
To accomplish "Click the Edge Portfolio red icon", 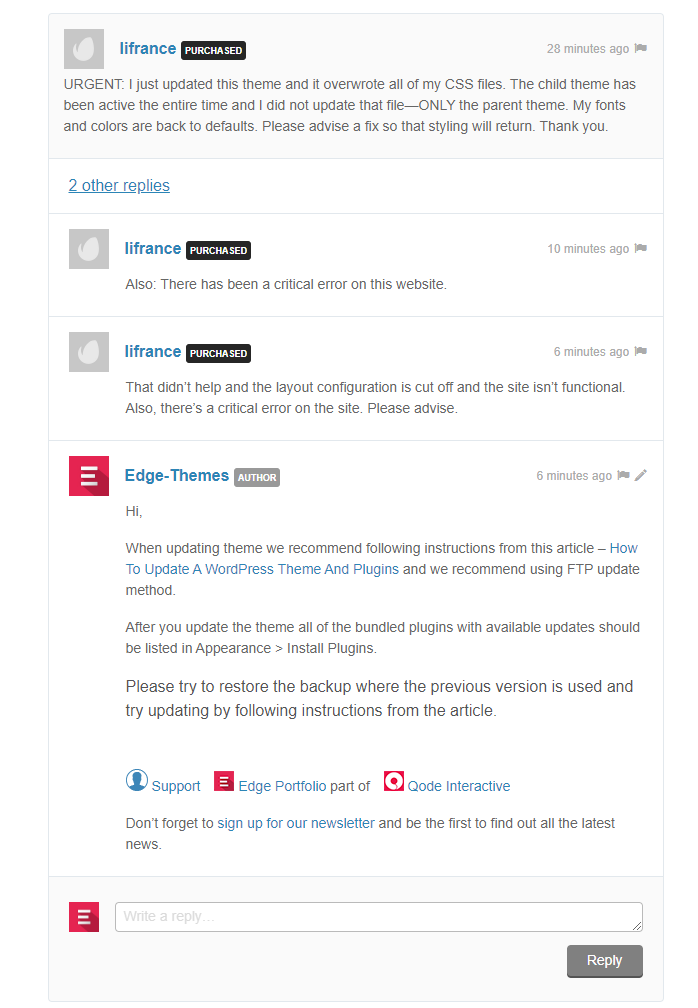I will pyautogui.click(x=224, y=781).
